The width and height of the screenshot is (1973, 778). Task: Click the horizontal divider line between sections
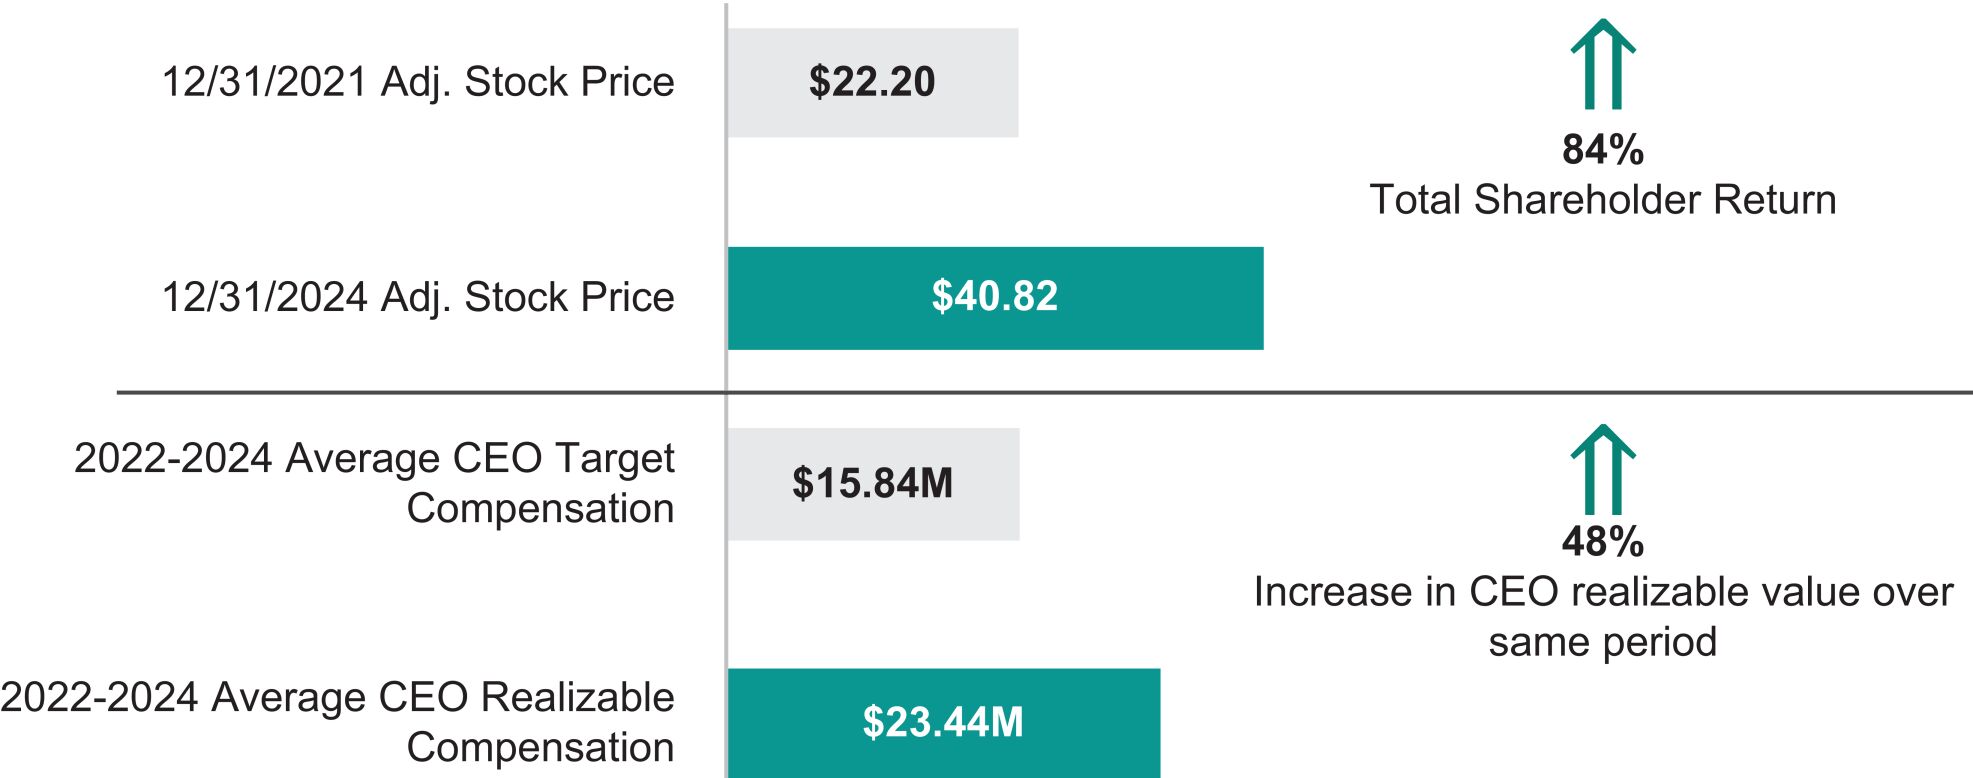1400,393
